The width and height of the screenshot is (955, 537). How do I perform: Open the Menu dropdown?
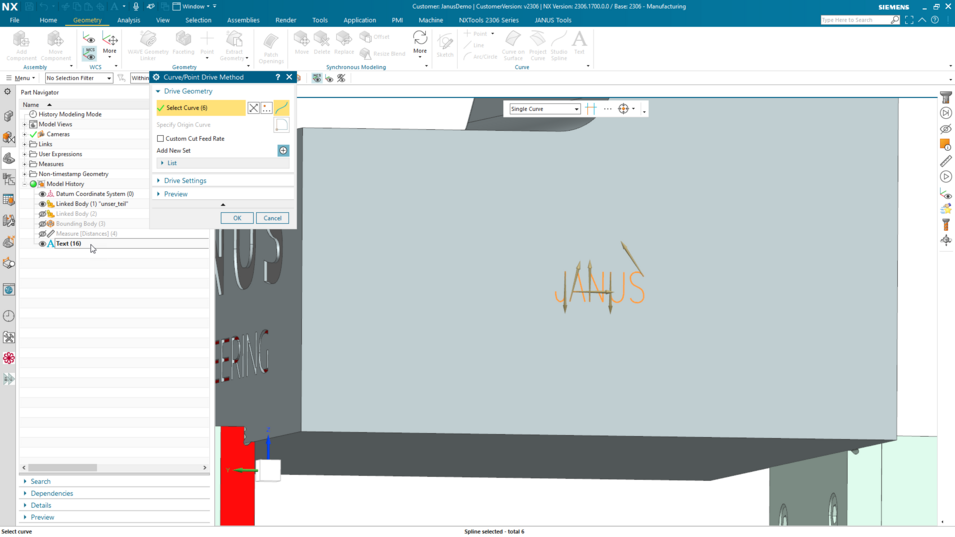21,78
